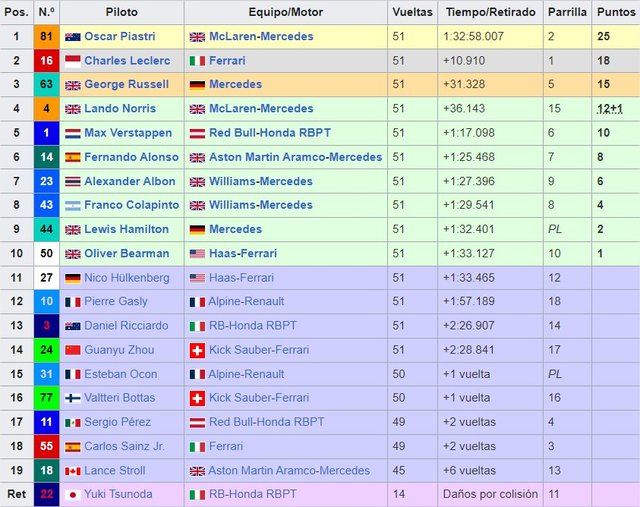
Task: Open Carlos Sainz Jr. driver link
Action: [x=124, y=446]
